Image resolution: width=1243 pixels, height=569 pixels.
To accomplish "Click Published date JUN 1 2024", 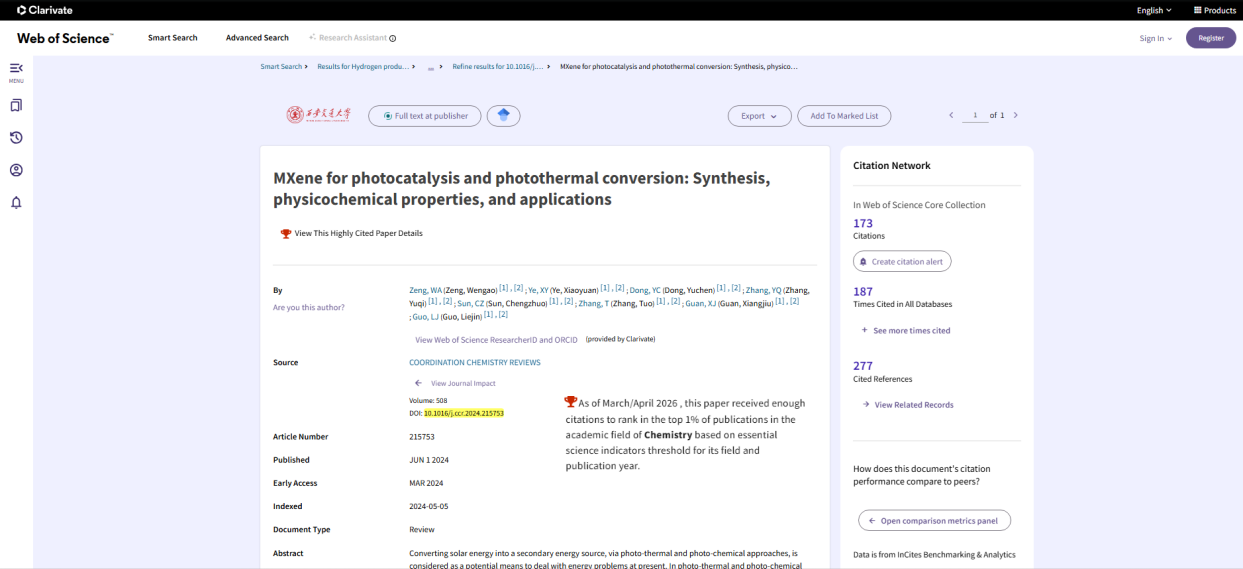I will [429, 460].
